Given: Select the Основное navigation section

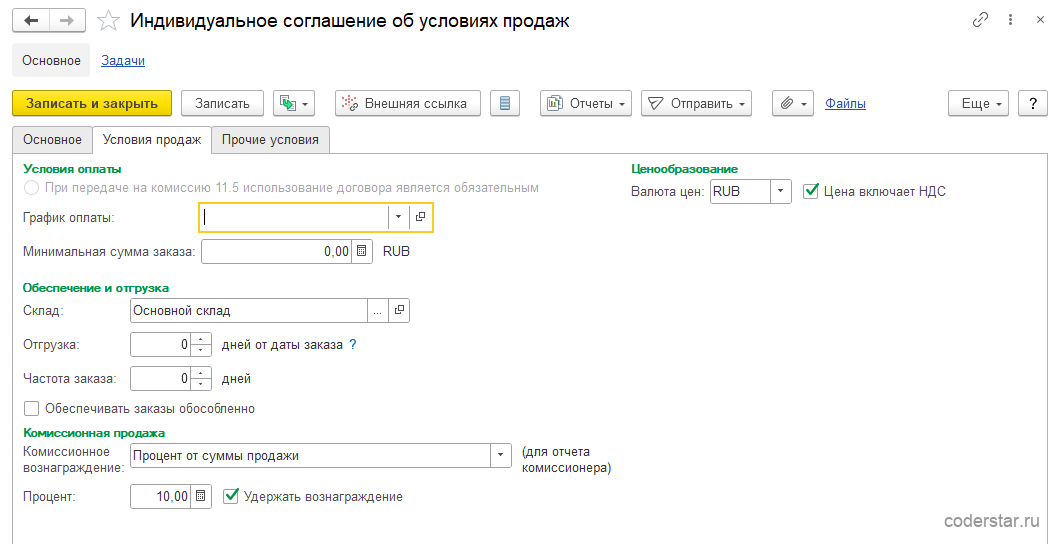Looking at the screenshot, I should click(51, 60).
